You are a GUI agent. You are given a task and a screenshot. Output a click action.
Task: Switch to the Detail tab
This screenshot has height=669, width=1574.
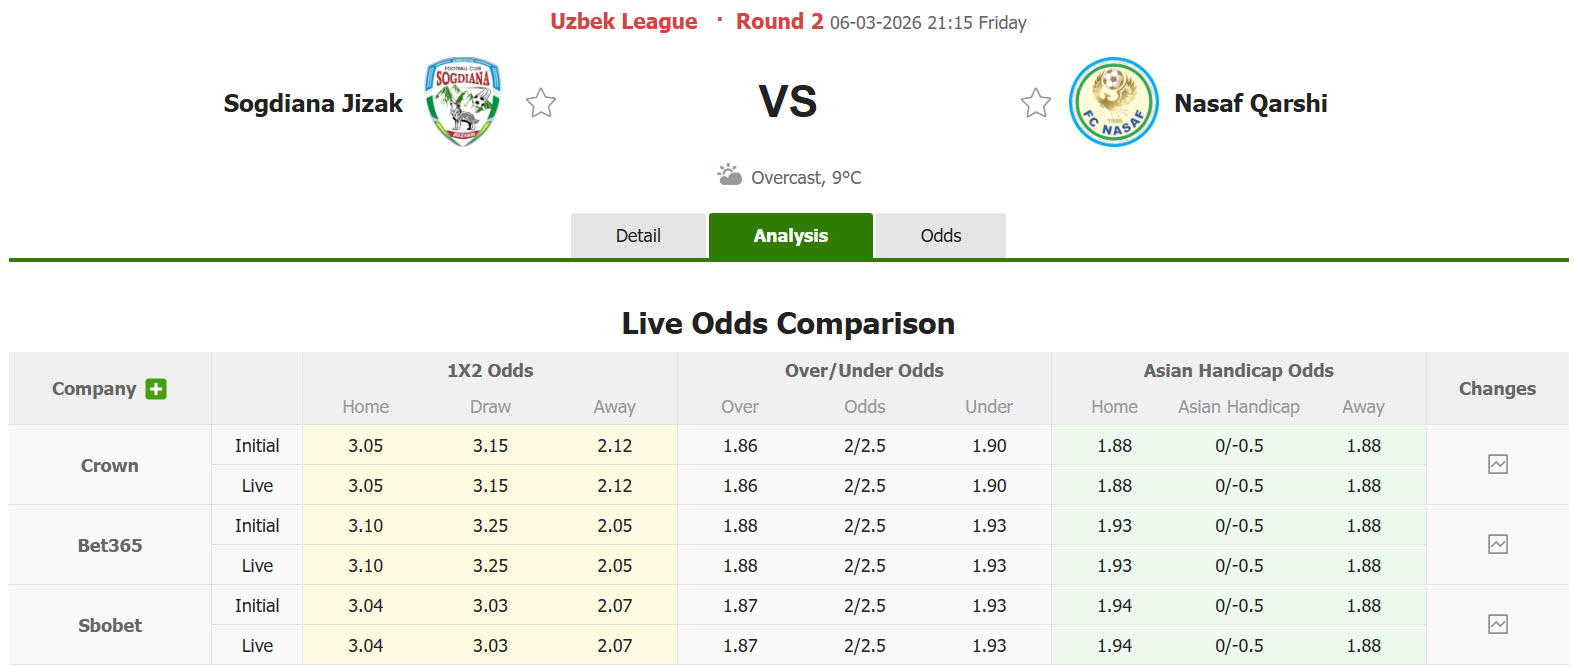point(638,235)
